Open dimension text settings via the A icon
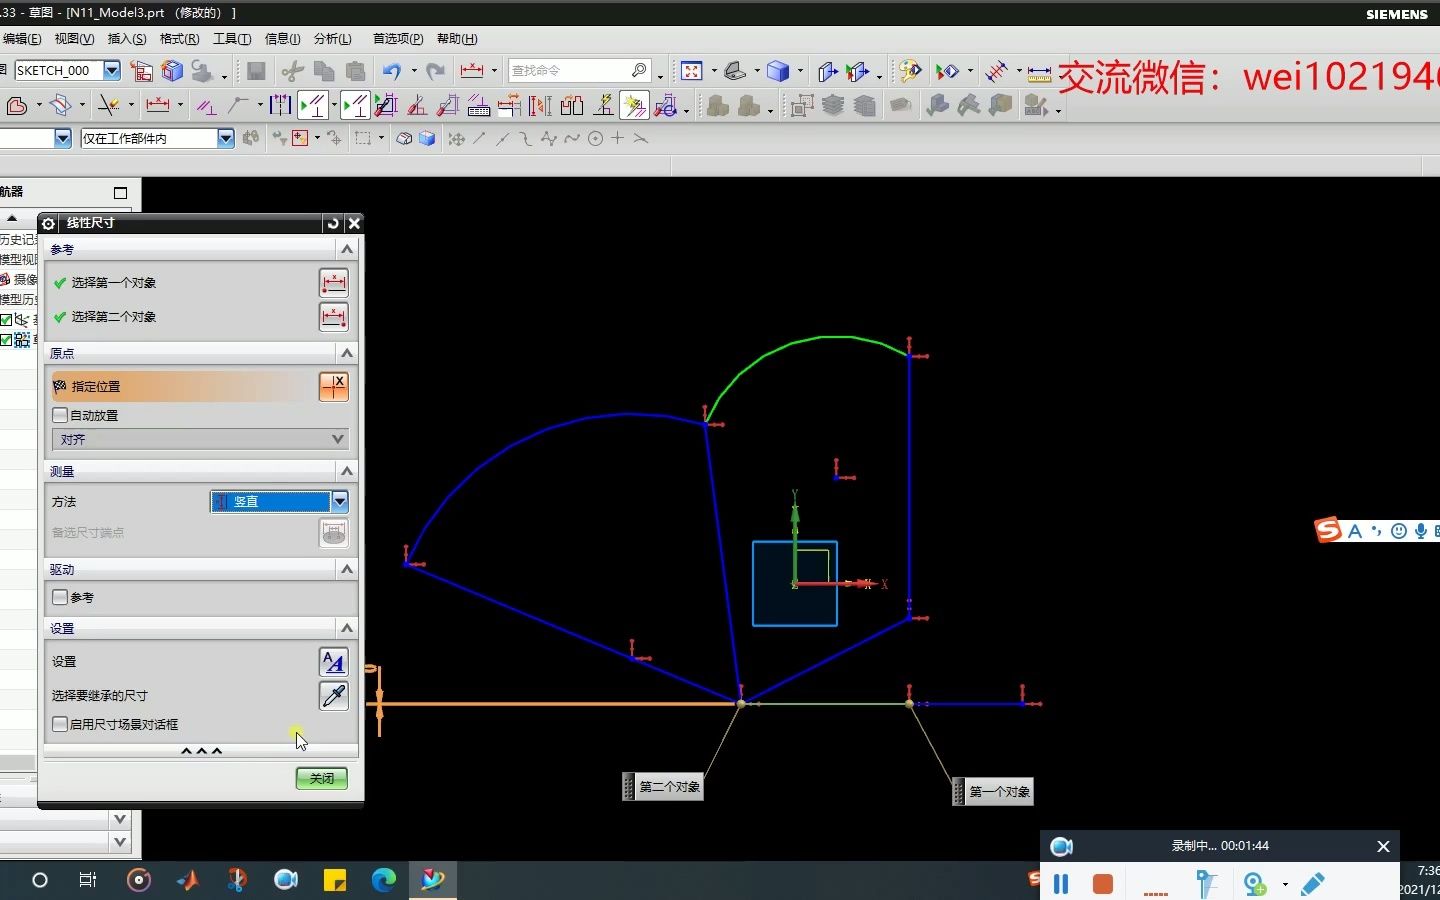This screenshot has width=1440, height=900. [x=334, y=662]
